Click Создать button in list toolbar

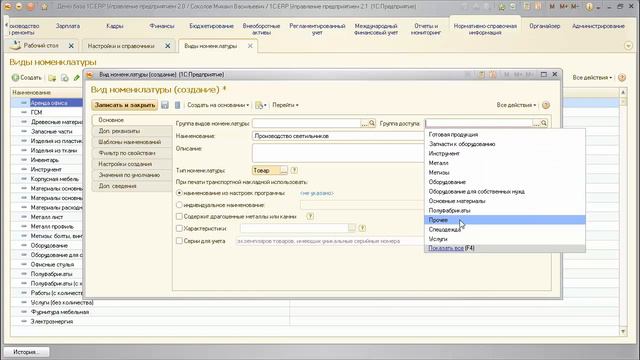27,78
